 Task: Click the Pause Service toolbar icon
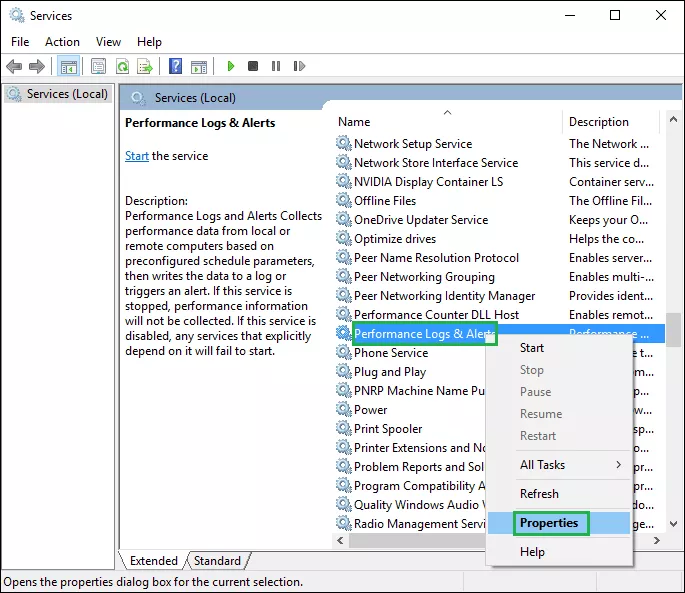tap(276, 66)
